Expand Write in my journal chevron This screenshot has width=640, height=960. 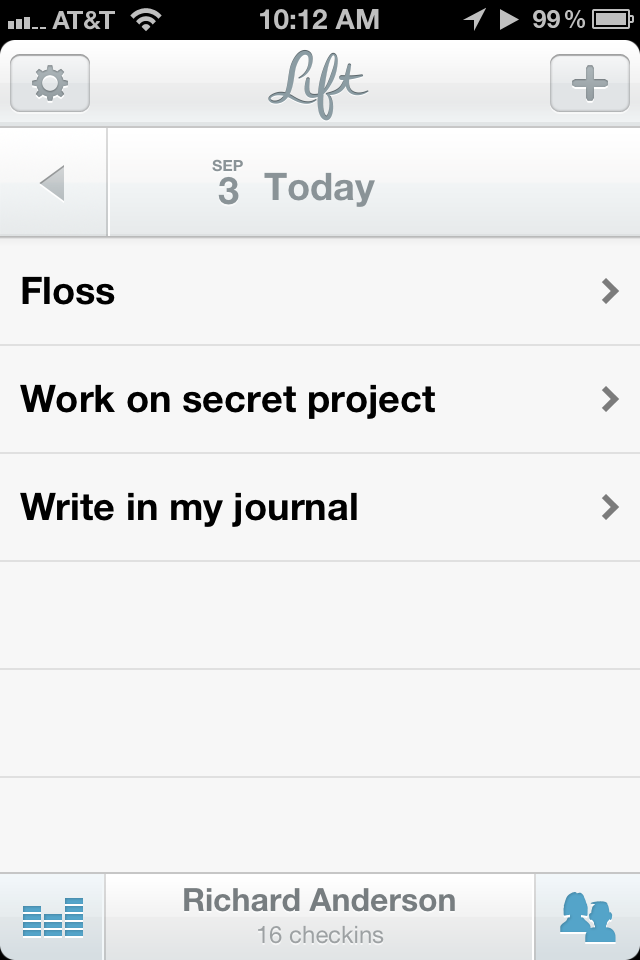(x=610, y=508)
